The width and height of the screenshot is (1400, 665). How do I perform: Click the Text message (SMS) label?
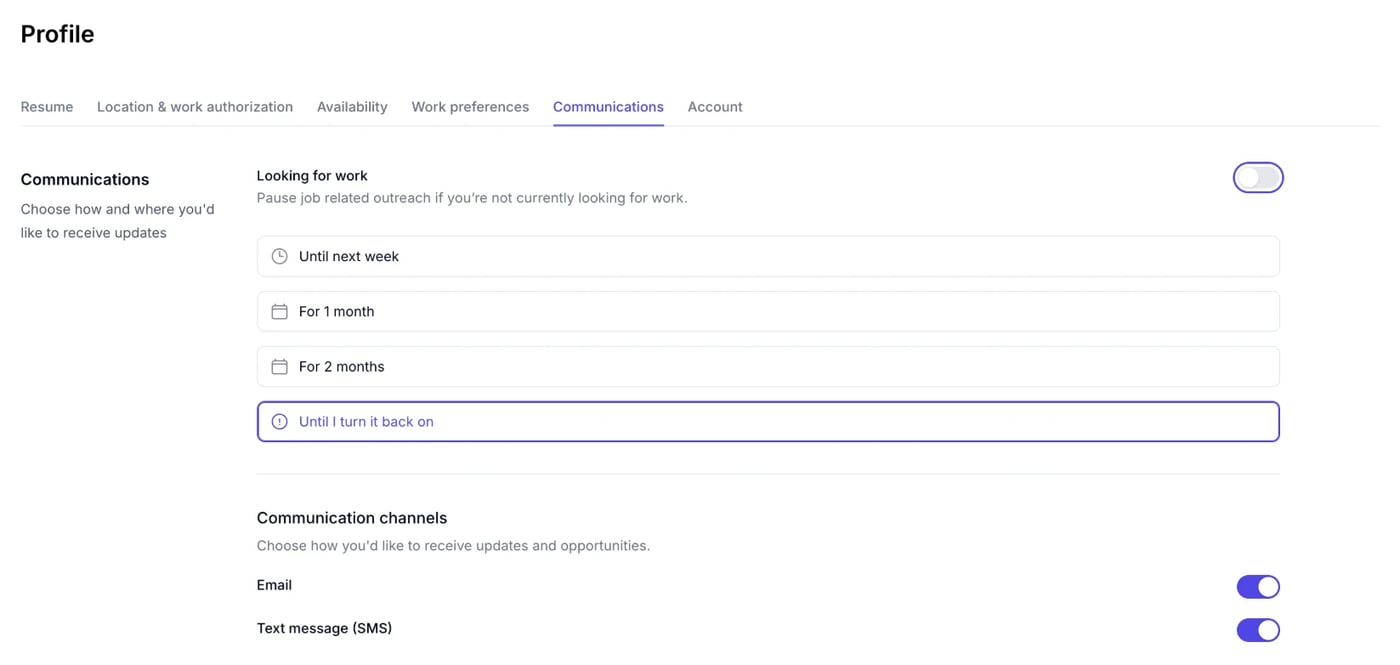324,628
